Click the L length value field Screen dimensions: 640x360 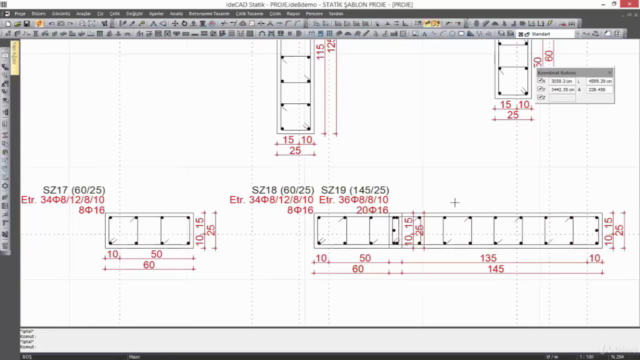pyautogui.click(x=600, y=81)
